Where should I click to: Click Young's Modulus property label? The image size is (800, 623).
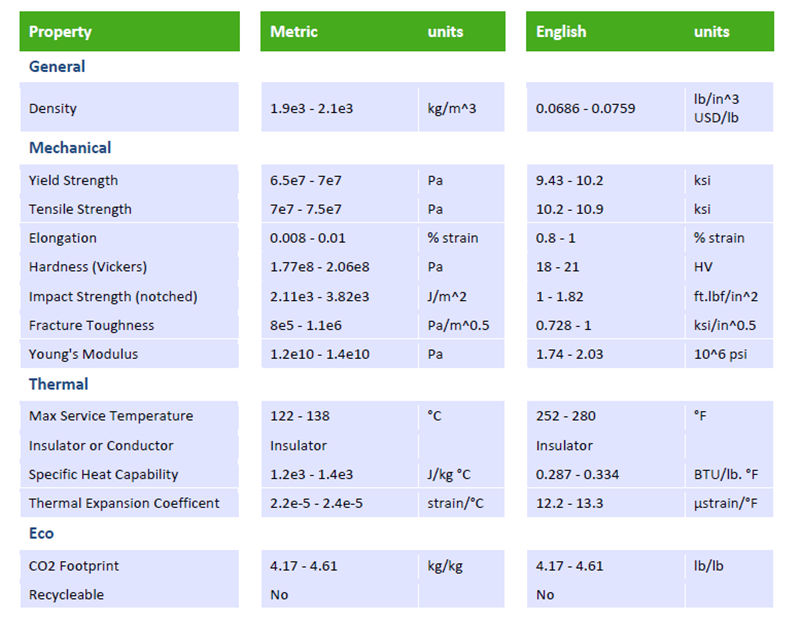click(x=83, y=354)
